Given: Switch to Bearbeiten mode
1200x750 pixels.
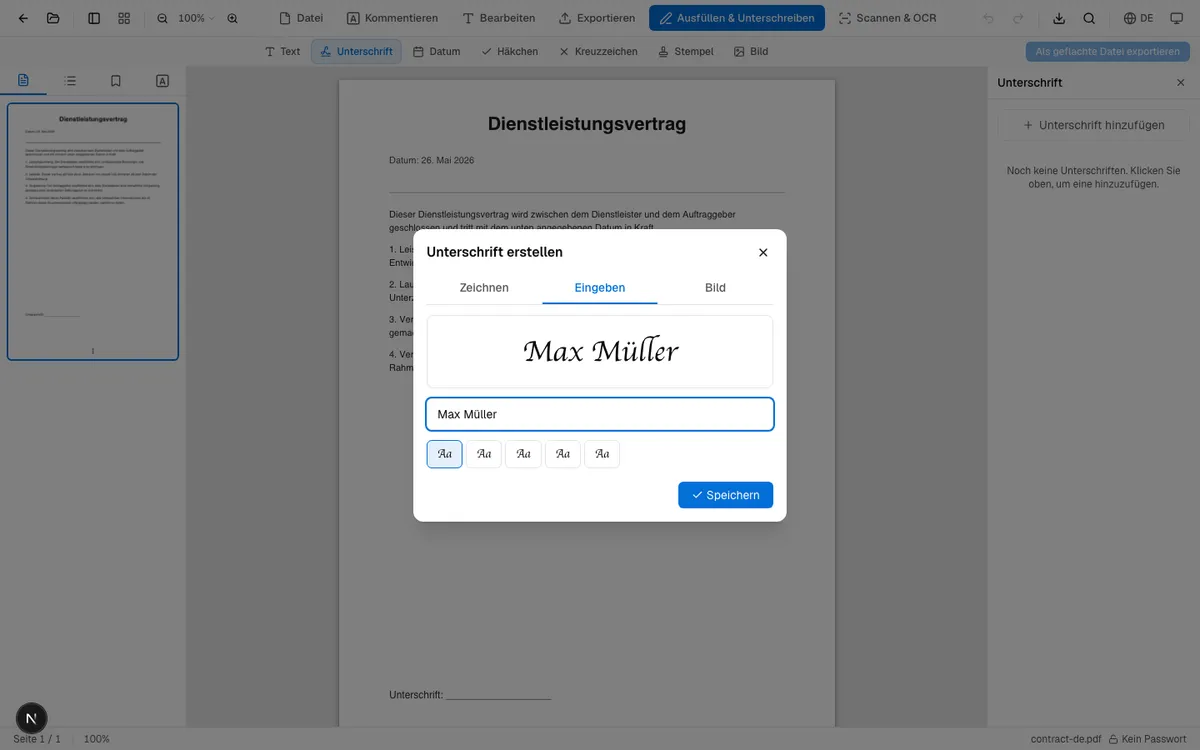Looking at the screenshot, I should pos(499,18).
